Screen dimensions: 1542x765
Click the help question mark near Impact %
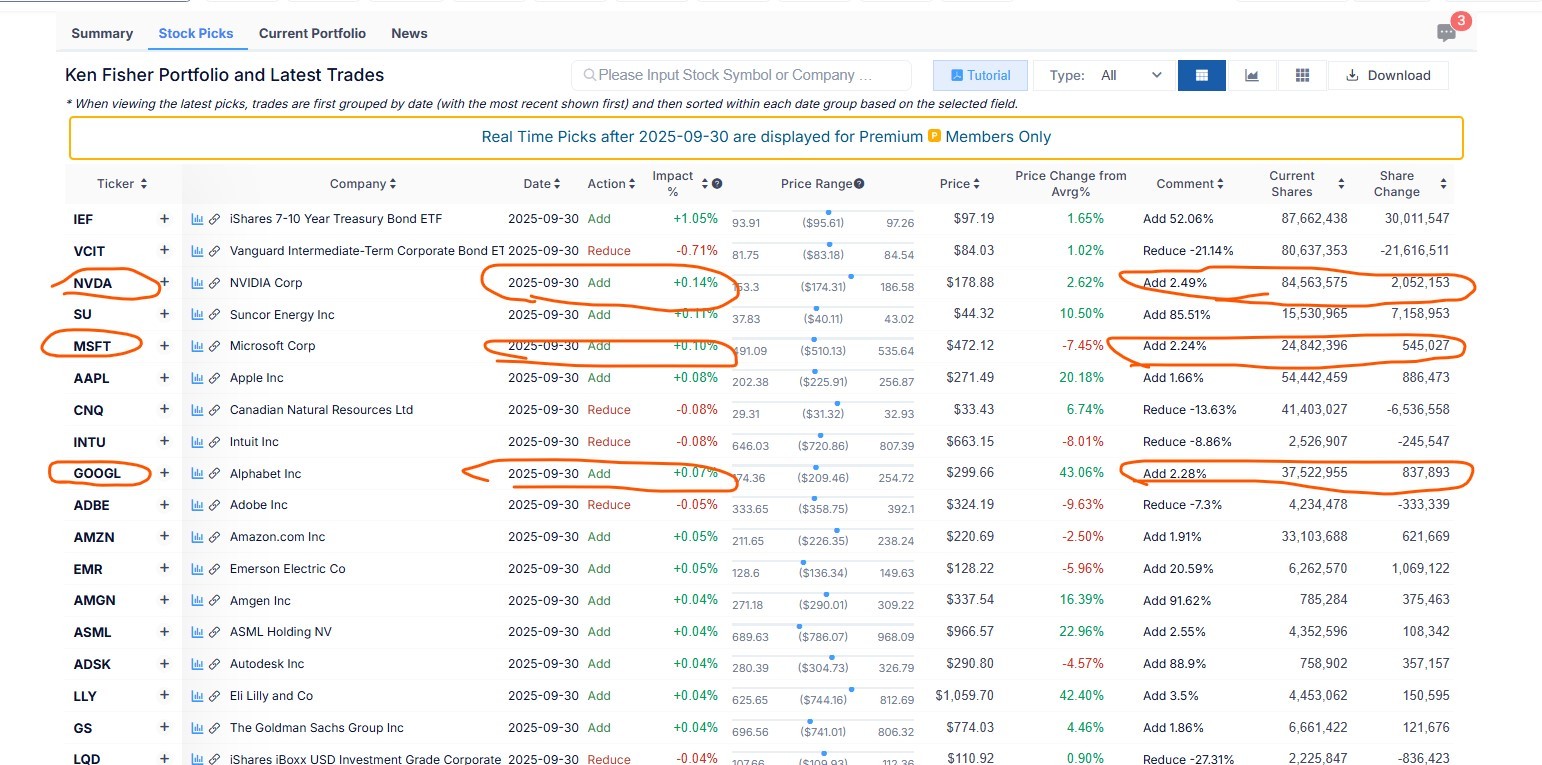(x=717, y=184)
